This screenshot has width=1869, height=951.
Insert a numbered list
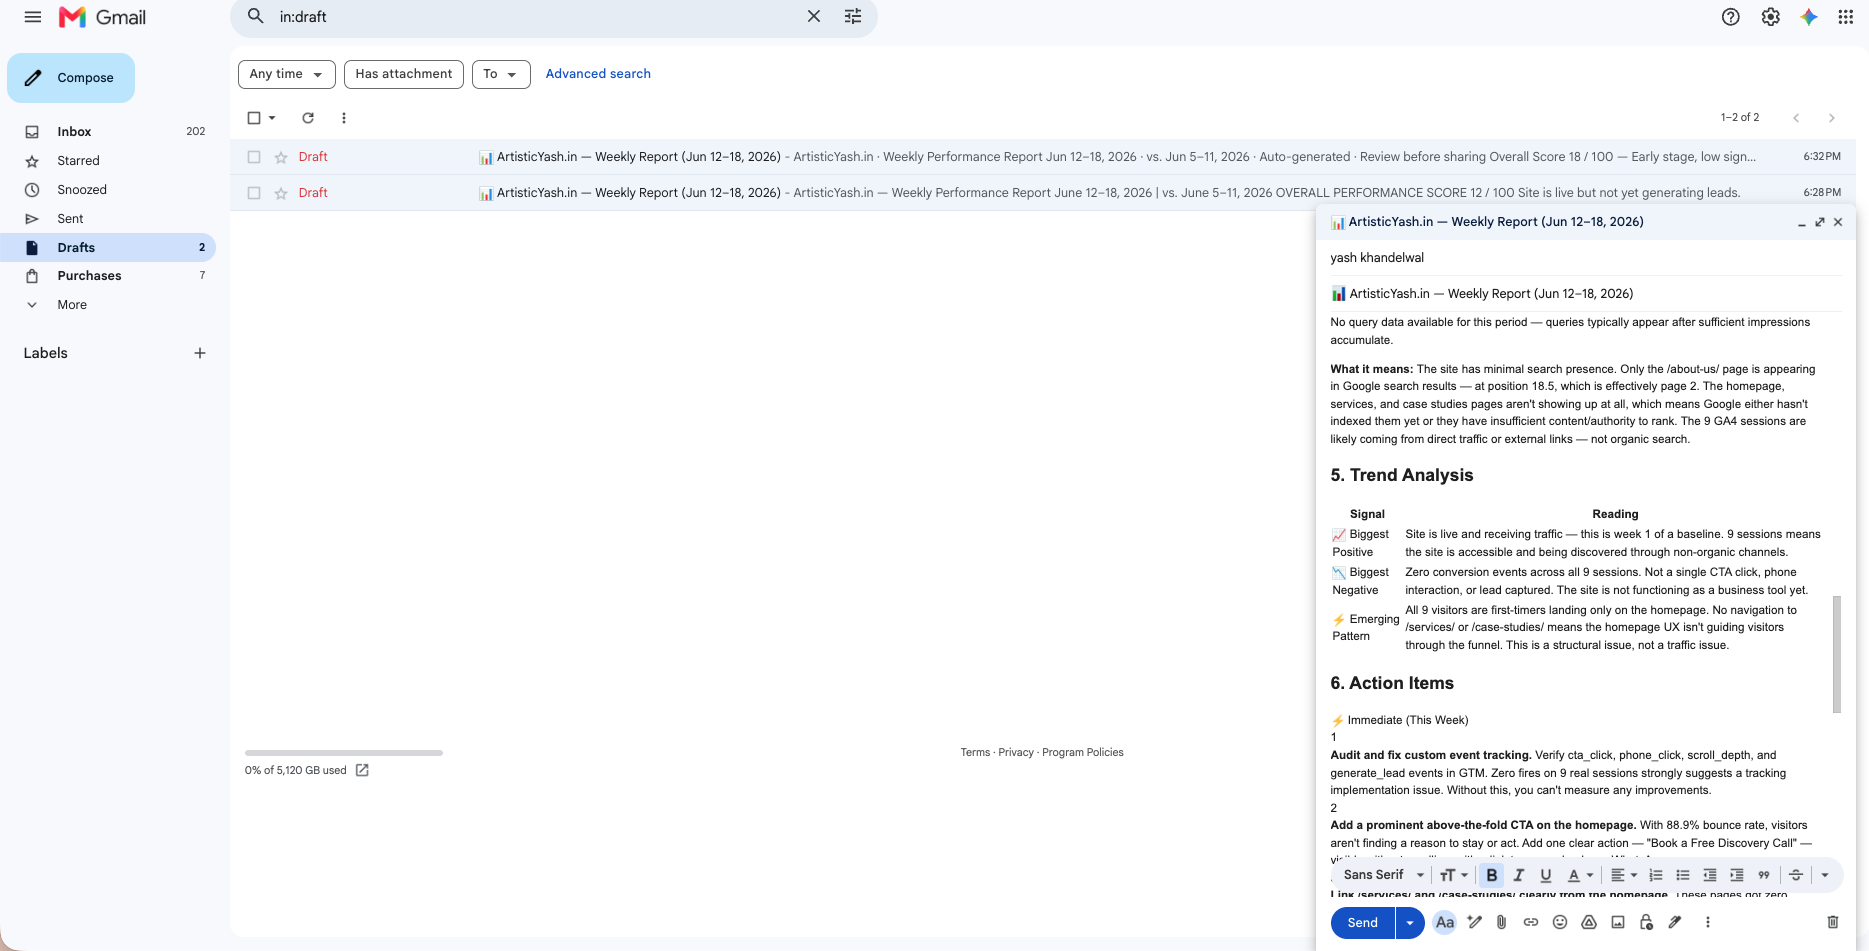(x=1656, y=875)
